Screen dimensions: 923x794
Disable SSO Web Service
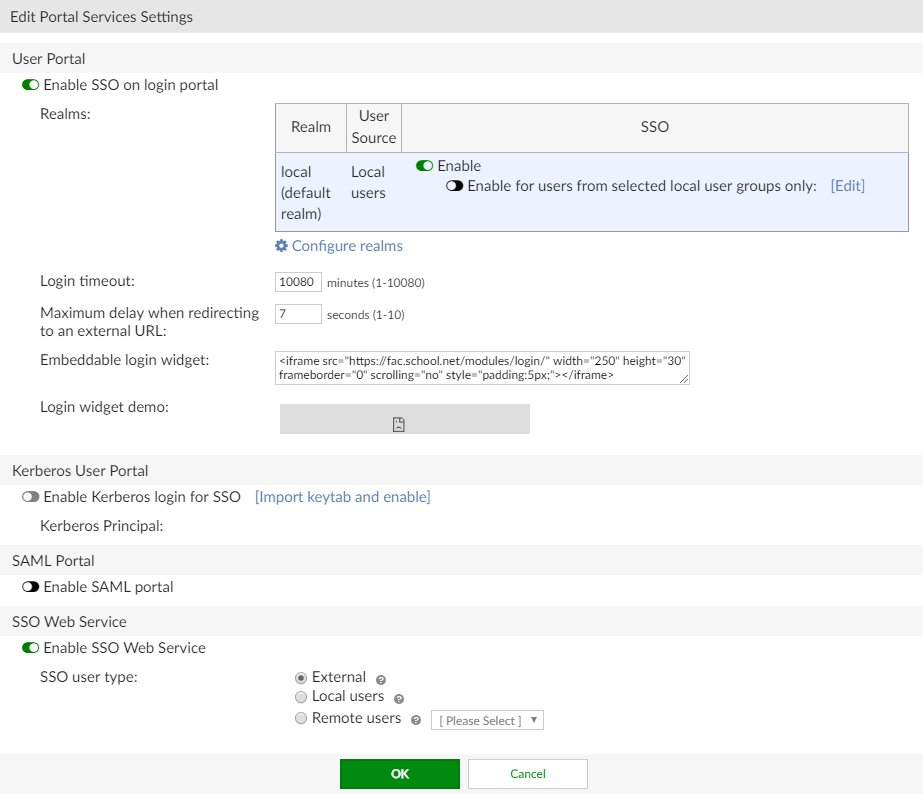(29, 648)
